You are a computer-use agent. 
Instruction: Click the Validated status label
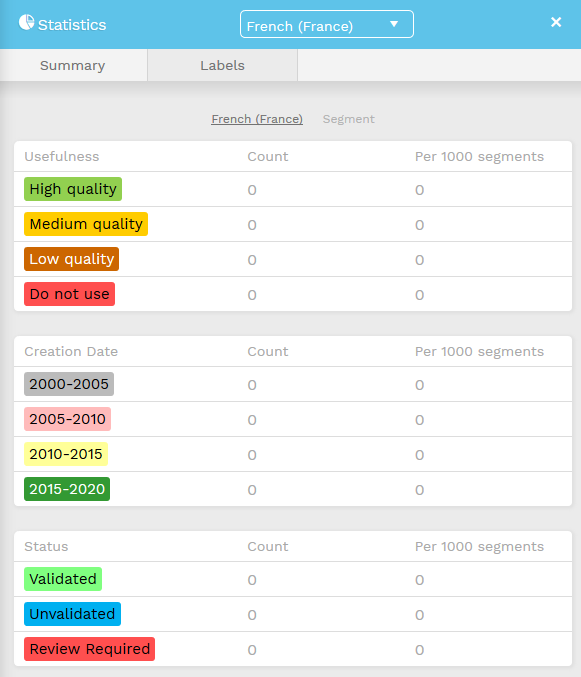(x=63, y=579)
